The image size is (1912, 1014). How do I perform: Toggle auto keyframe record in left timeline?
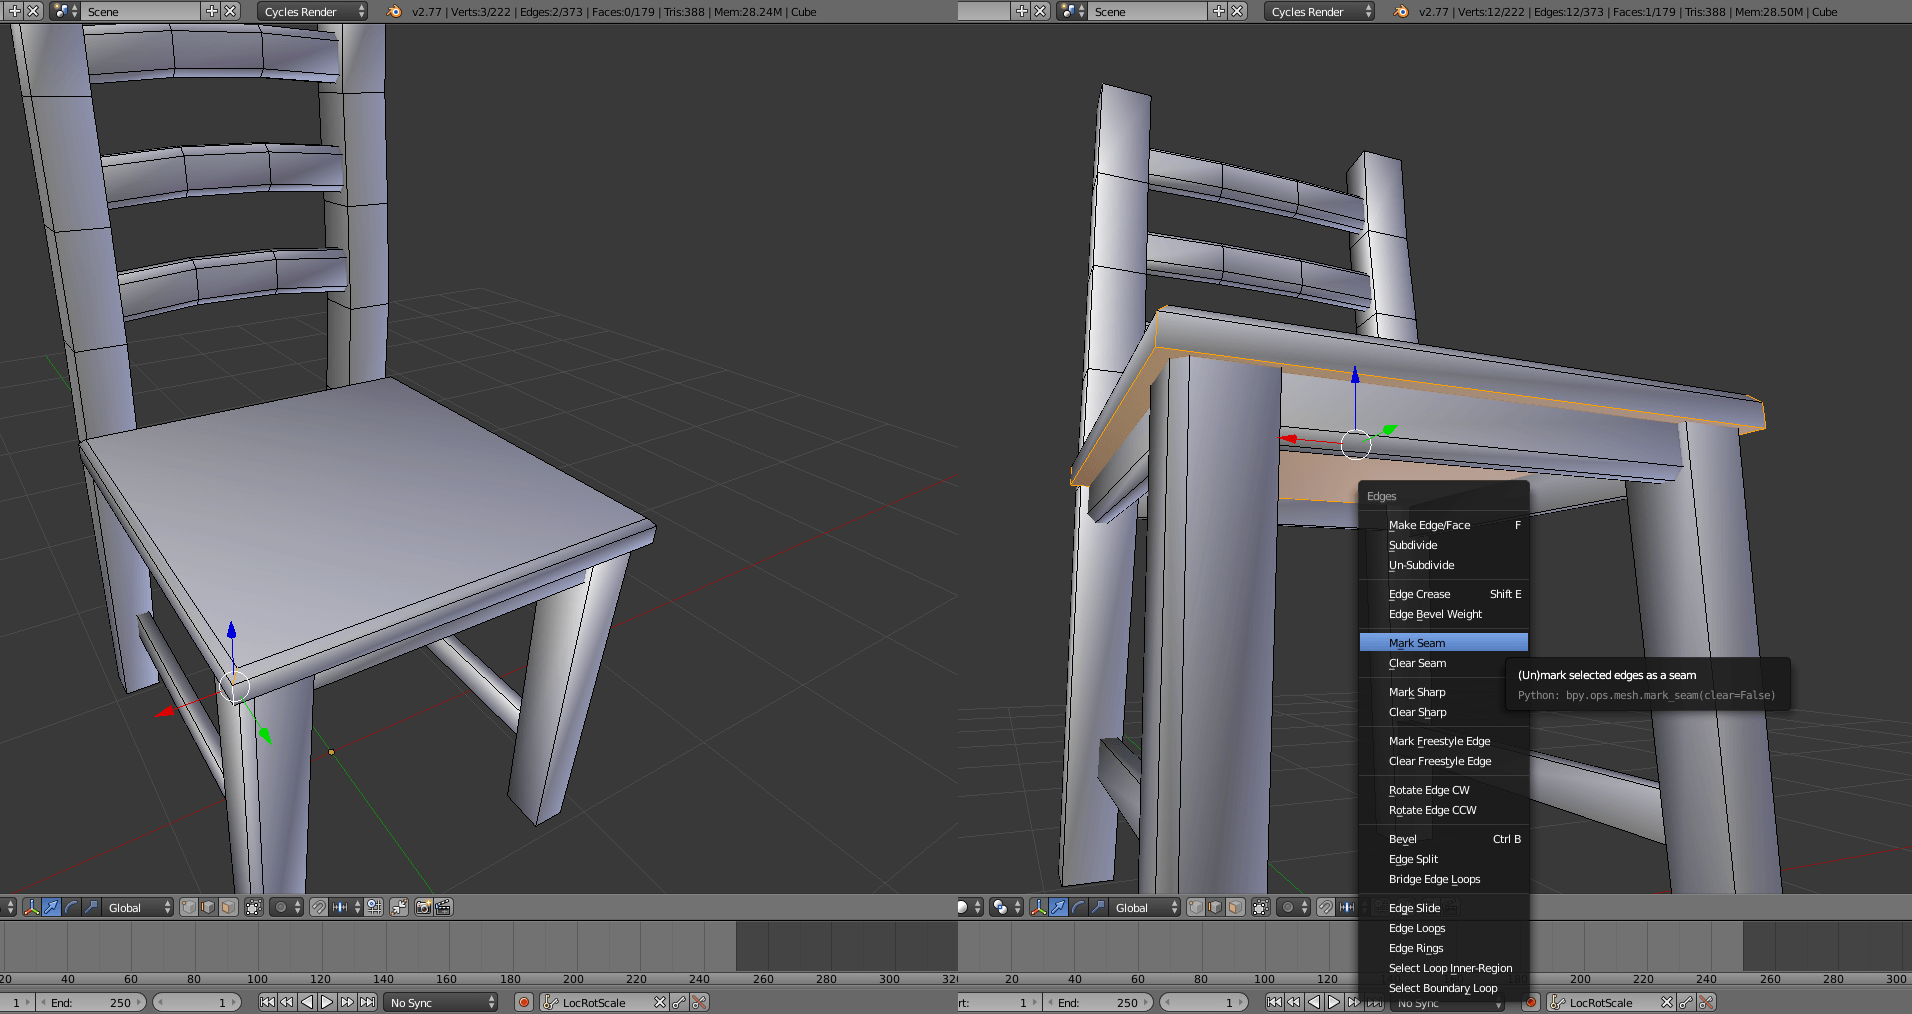coord(523,1002)
